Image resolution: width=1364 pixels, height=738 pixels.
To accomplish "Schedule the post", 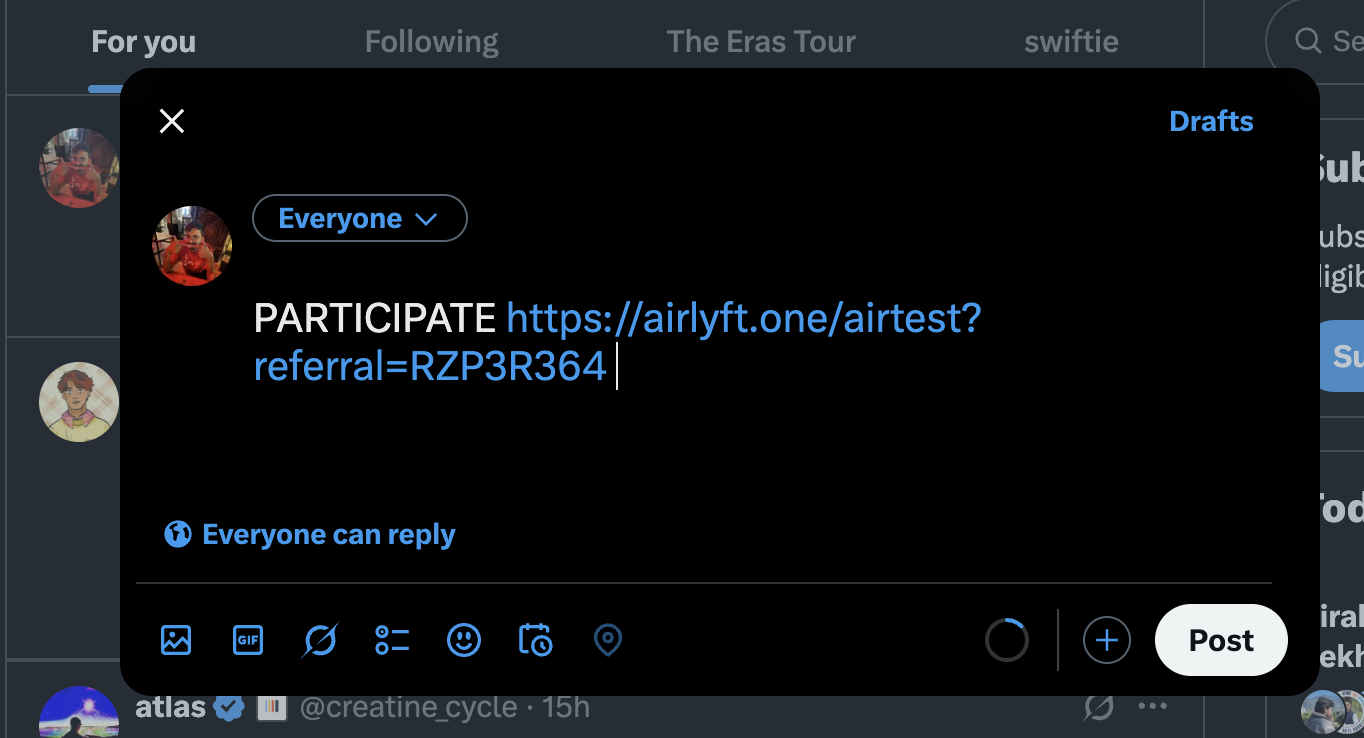I will point(535,640).
